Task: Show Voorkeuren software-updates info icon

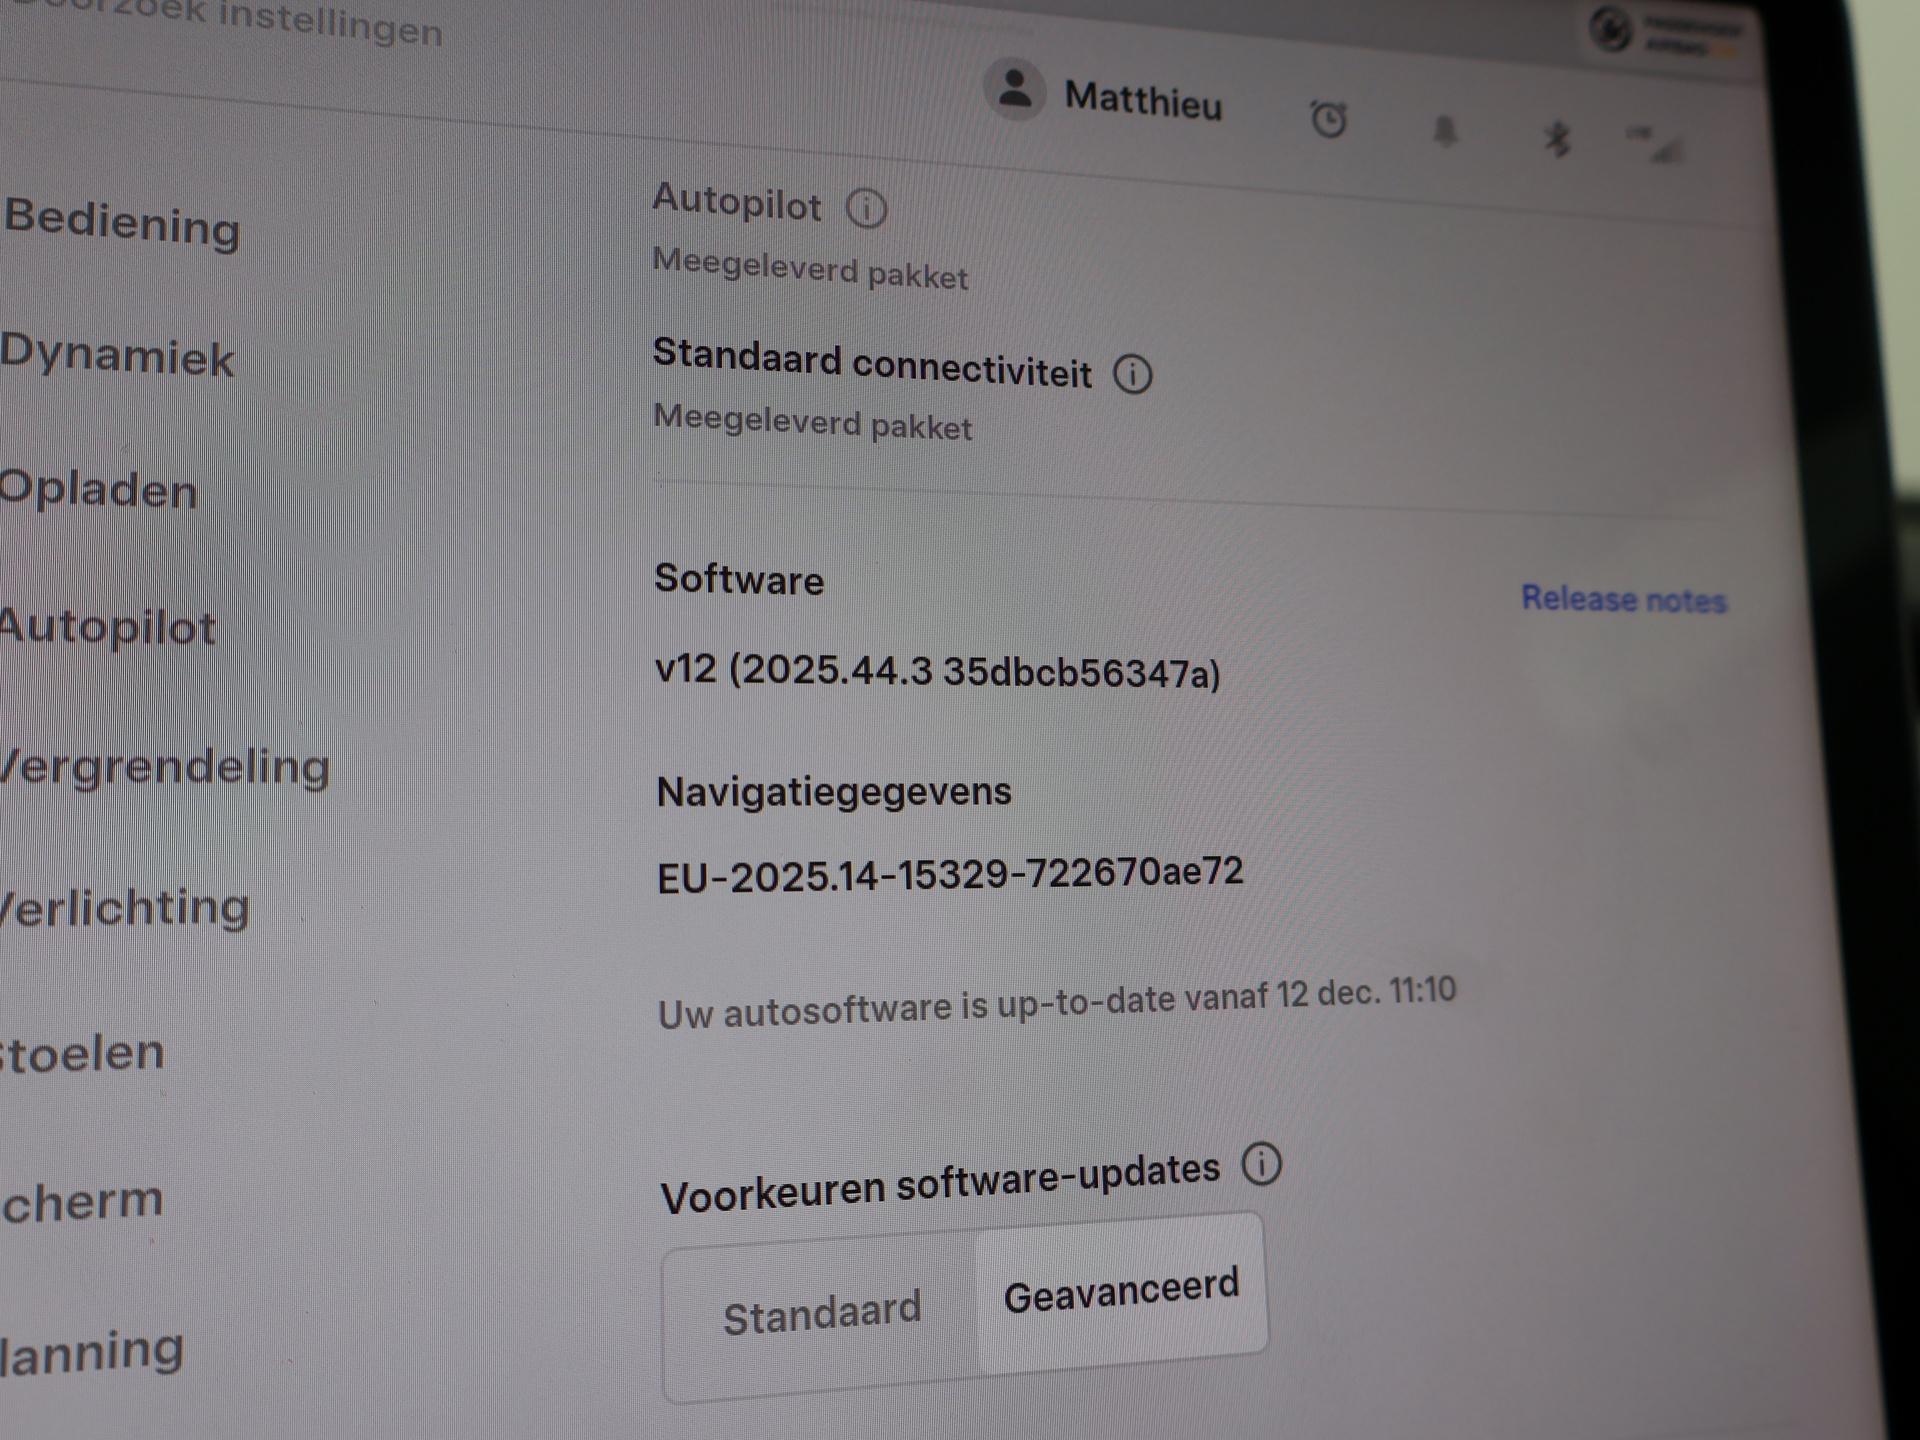Action: click(1261, 1165)
